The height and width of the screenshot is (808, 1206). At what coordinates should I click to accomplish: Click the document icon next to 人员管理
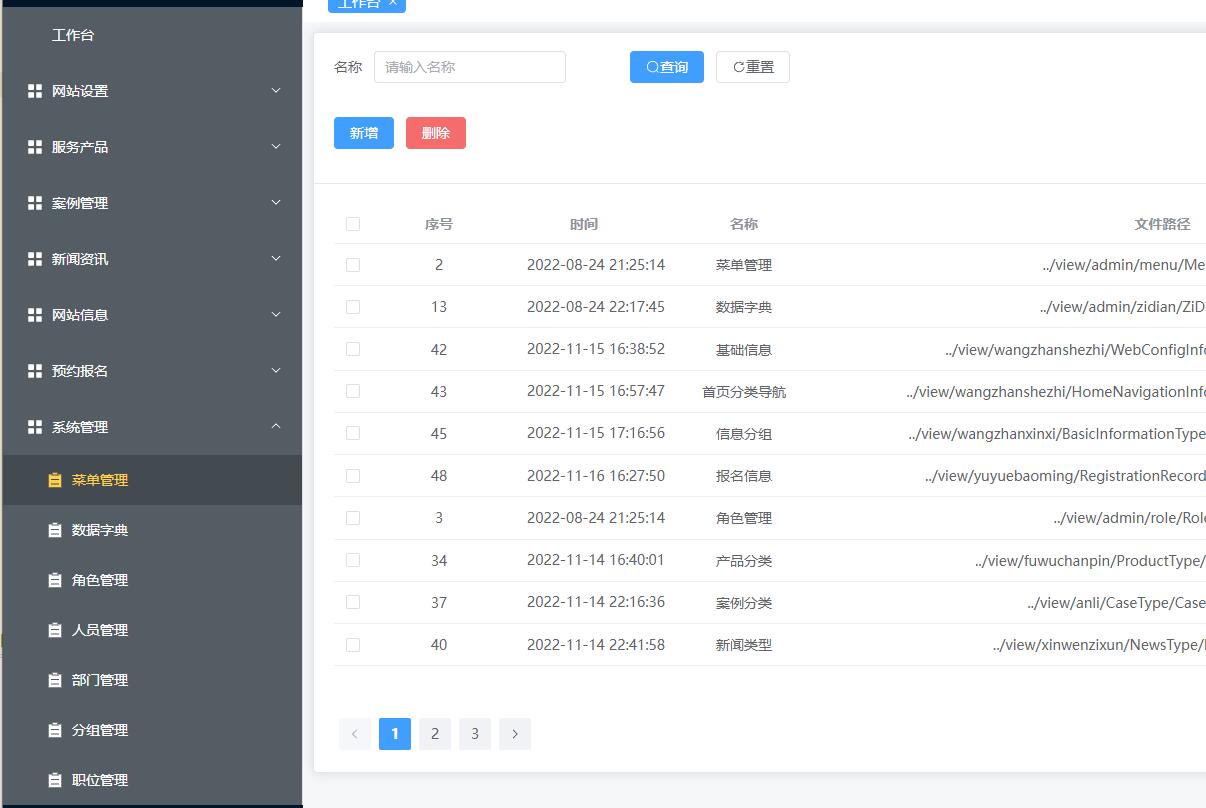(x=55, y=630)
